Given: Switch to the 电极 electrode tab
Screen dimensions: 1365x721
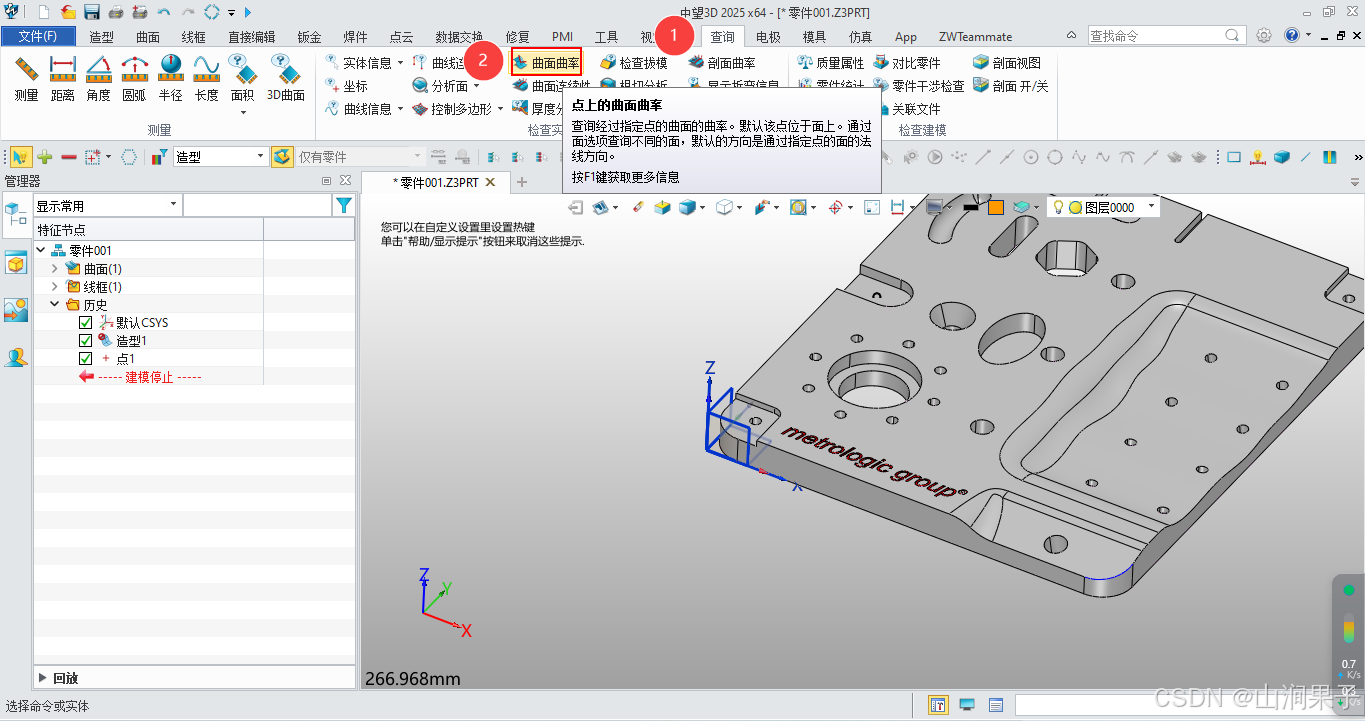Looking at the screenshot, I should [x=768, y=37].
